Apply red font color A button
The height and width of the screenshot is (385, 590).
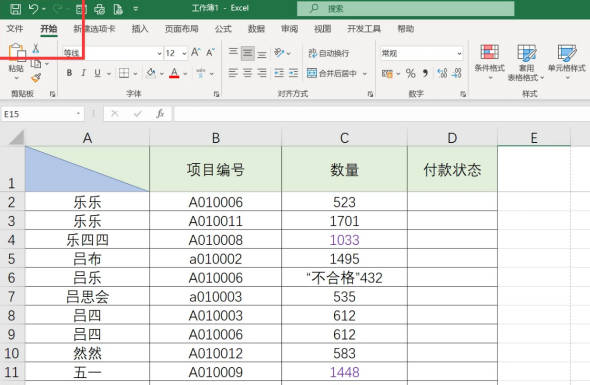174,73
